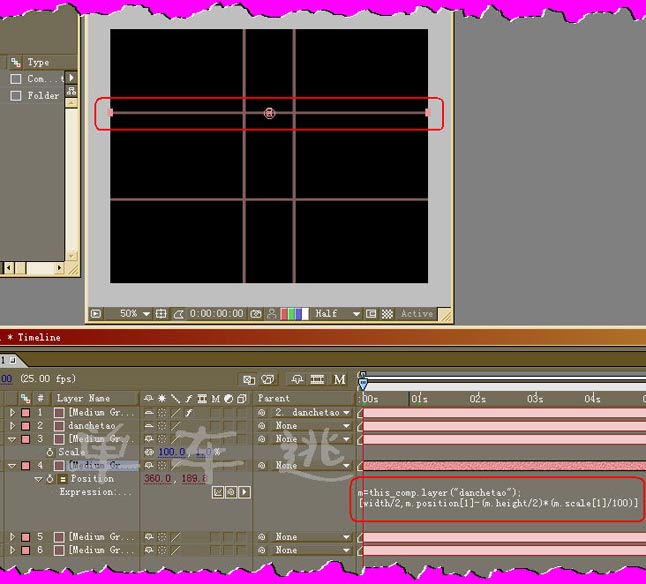
Task: Toggle collapse transformations switch for layer 1
Action: click(162, 412)
